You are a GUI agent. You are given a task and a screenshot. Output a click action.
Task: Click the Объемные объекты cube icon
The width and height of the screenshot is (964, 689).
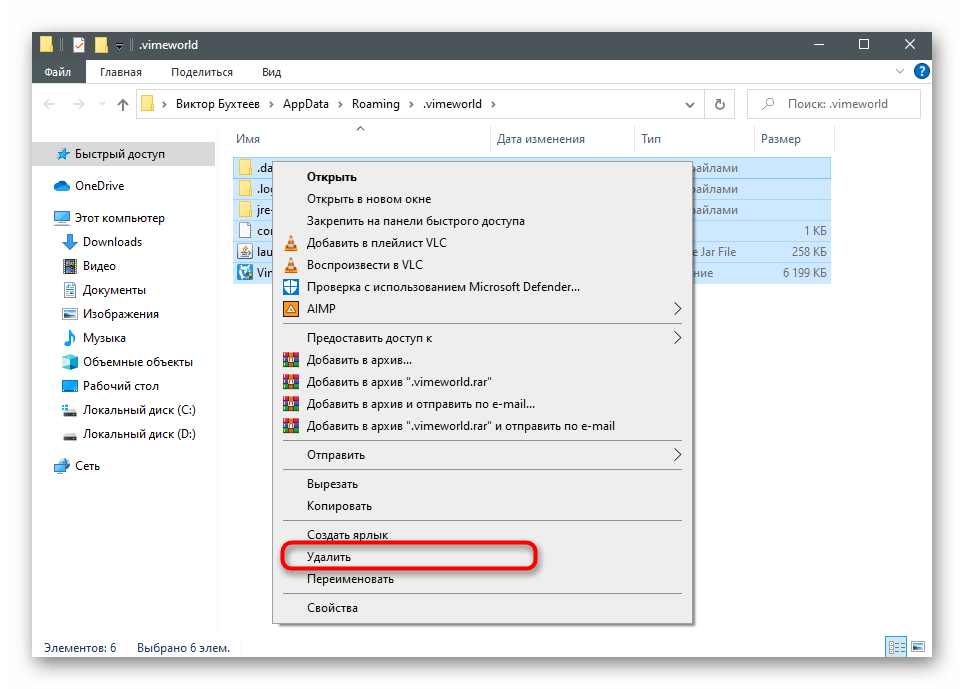[x=70, y=361]
